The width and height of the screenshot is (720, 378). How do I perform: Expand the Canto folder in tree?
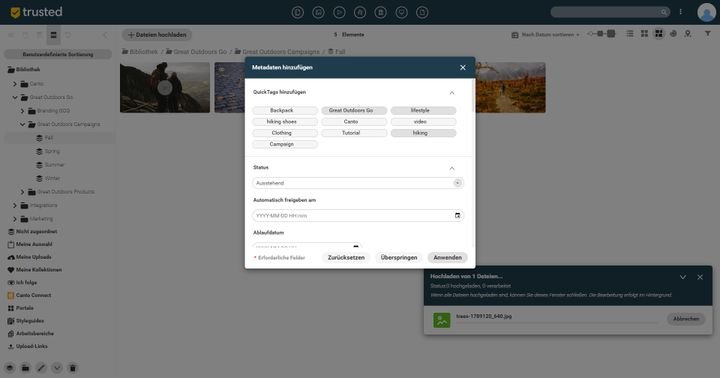(x=15, y=84)
